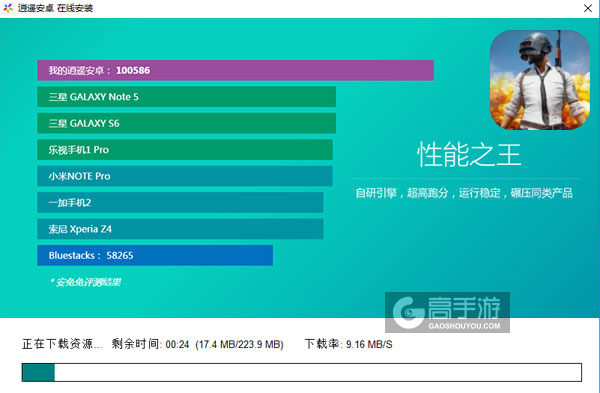The width and height of the screenshot is (600, 393).
Task: Select the 小米NOTE Pro bar
Action: coord(185,176)
